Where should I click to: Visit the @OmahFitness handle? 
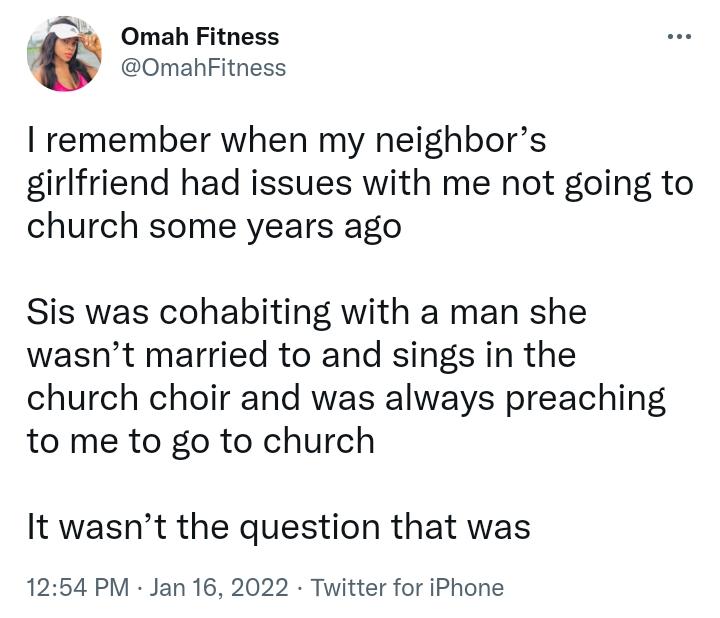(203, 68)
